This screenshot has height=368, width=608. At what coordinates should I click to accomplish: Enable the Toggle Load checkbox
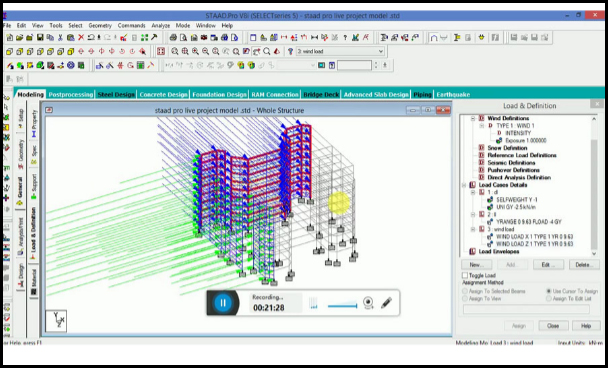pos(465,275)
